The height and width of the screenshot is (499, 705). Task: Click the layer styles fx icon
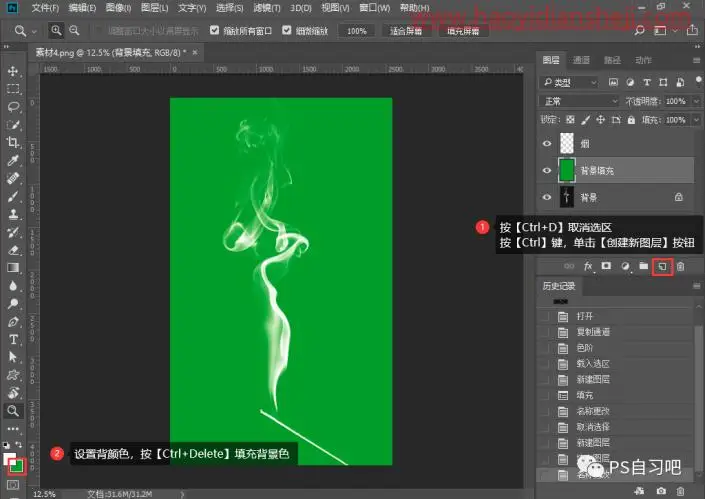588,266
